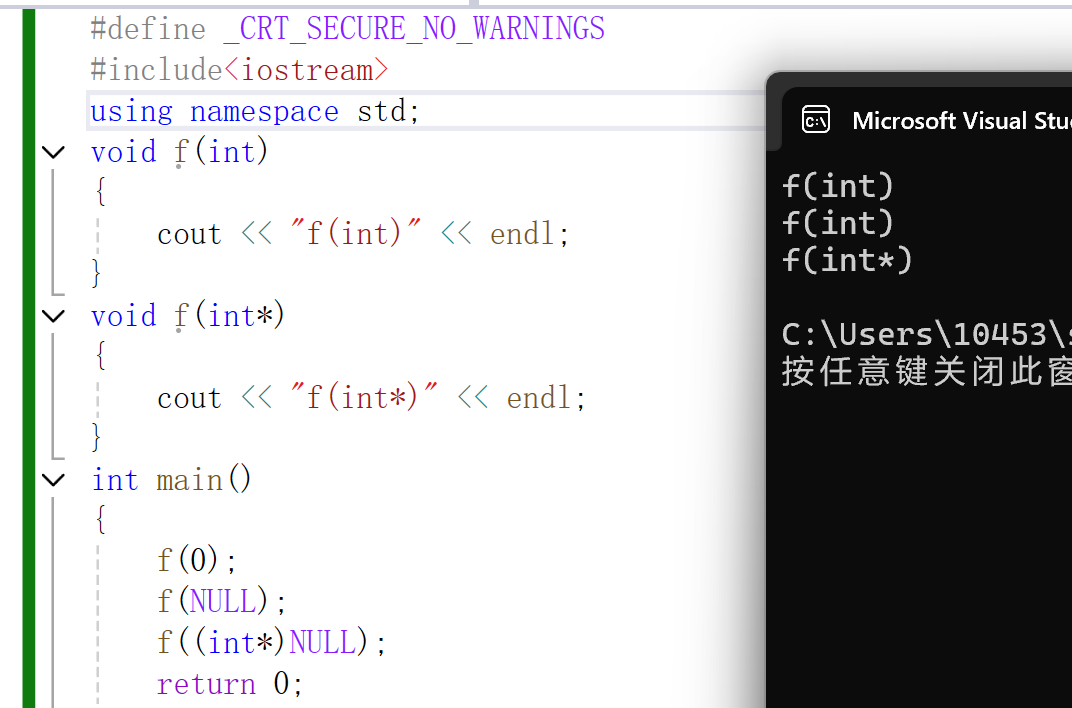Click the cout "f(int*)" statement line
The height and width of the screenshot is (708, 1072).
[371, 398]
